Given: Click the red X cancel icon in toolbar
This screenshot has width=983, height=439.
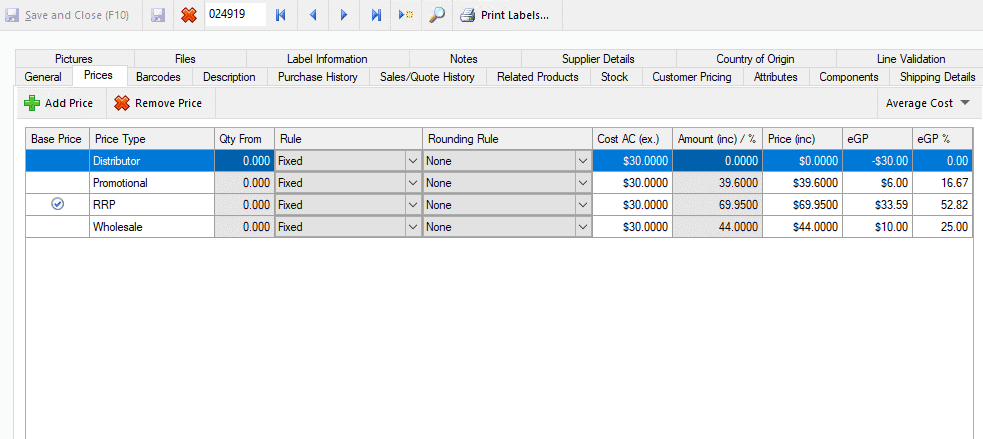Looking at the screenshot, I should tap(188, 15).
